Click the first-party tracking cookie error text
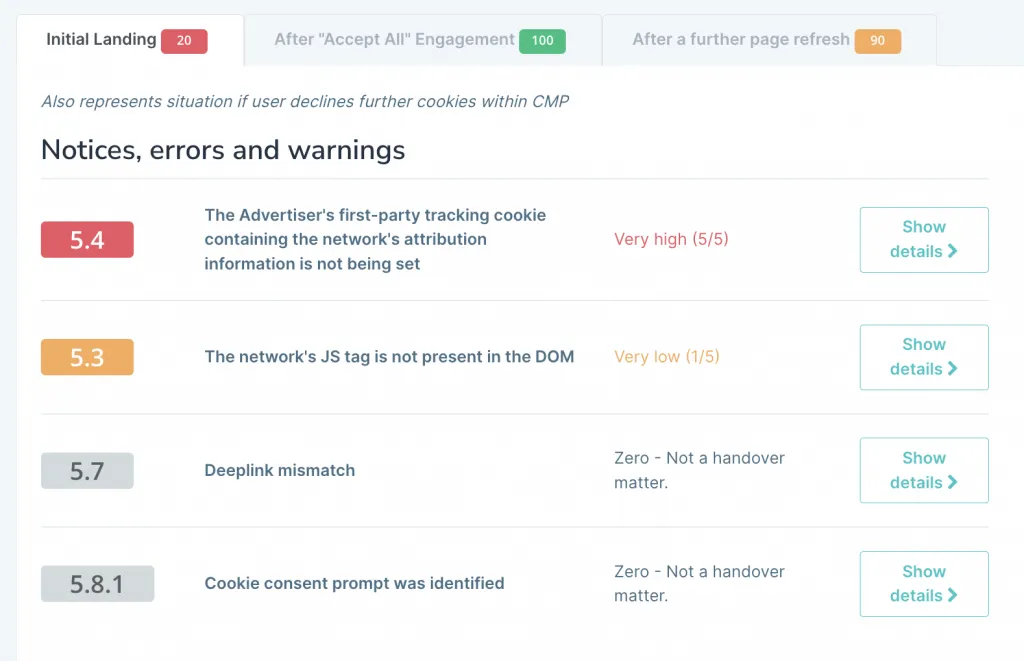 point(375,240)
